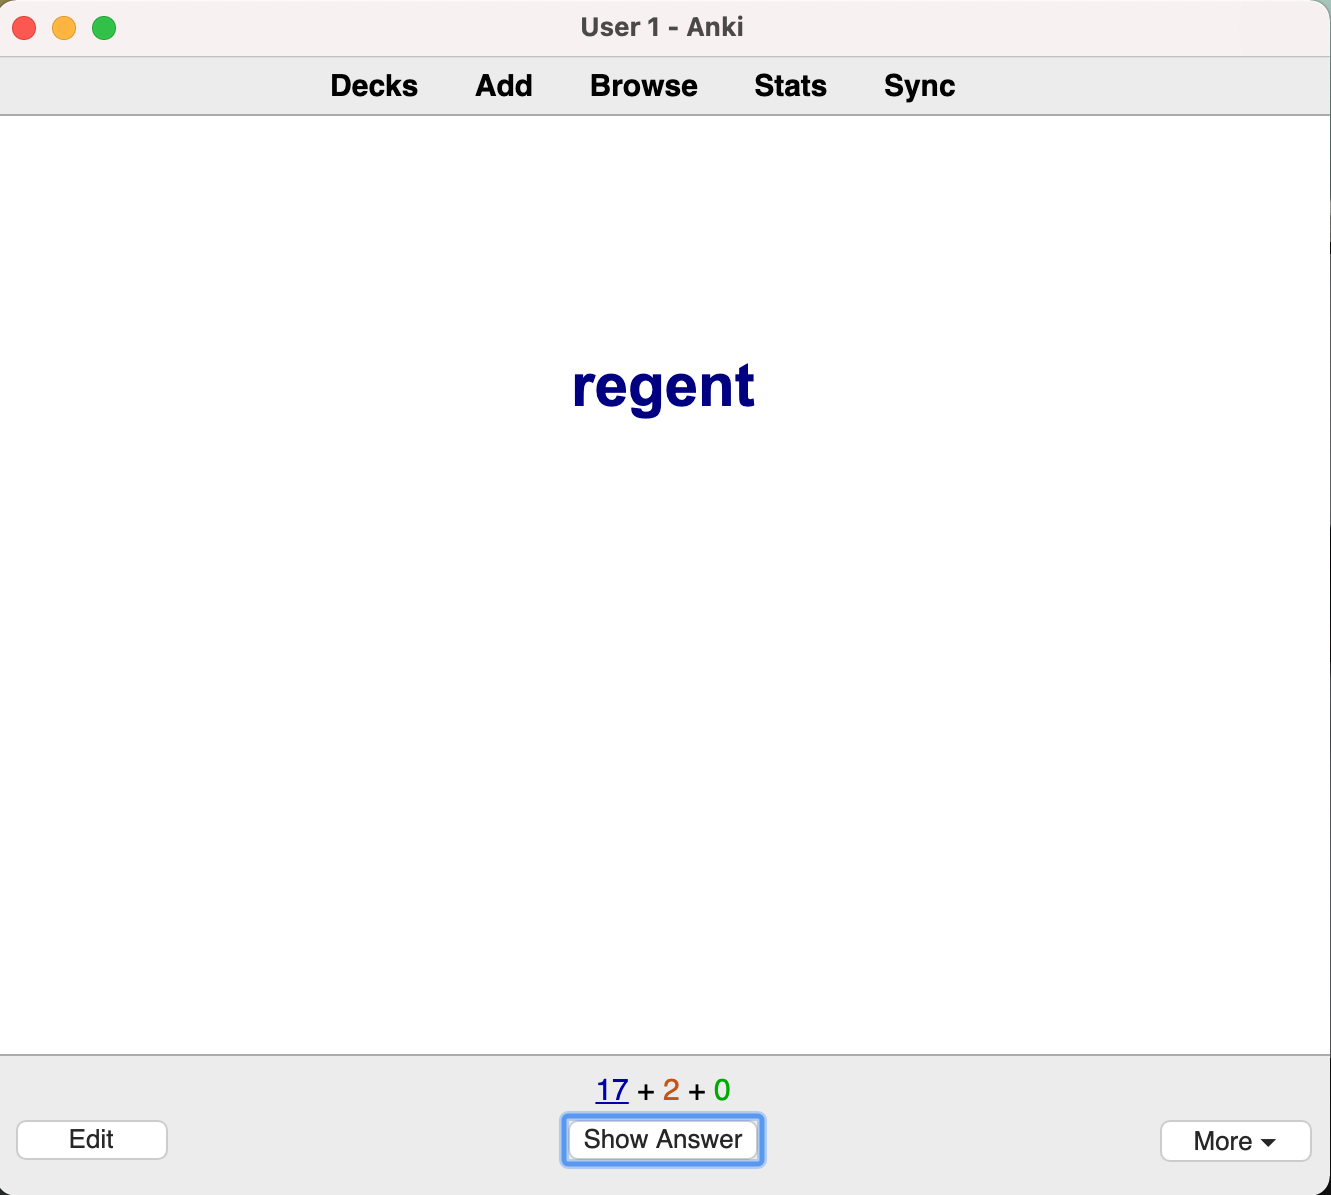Click Add to create a new card
1331x1195 pixels.
point(504,86)
